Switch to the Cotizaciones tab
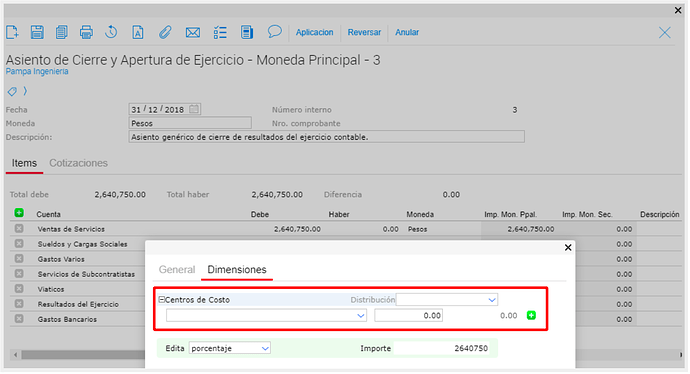Image resolution: width=690 pixels, height=374 pixels. click(78, 163)
